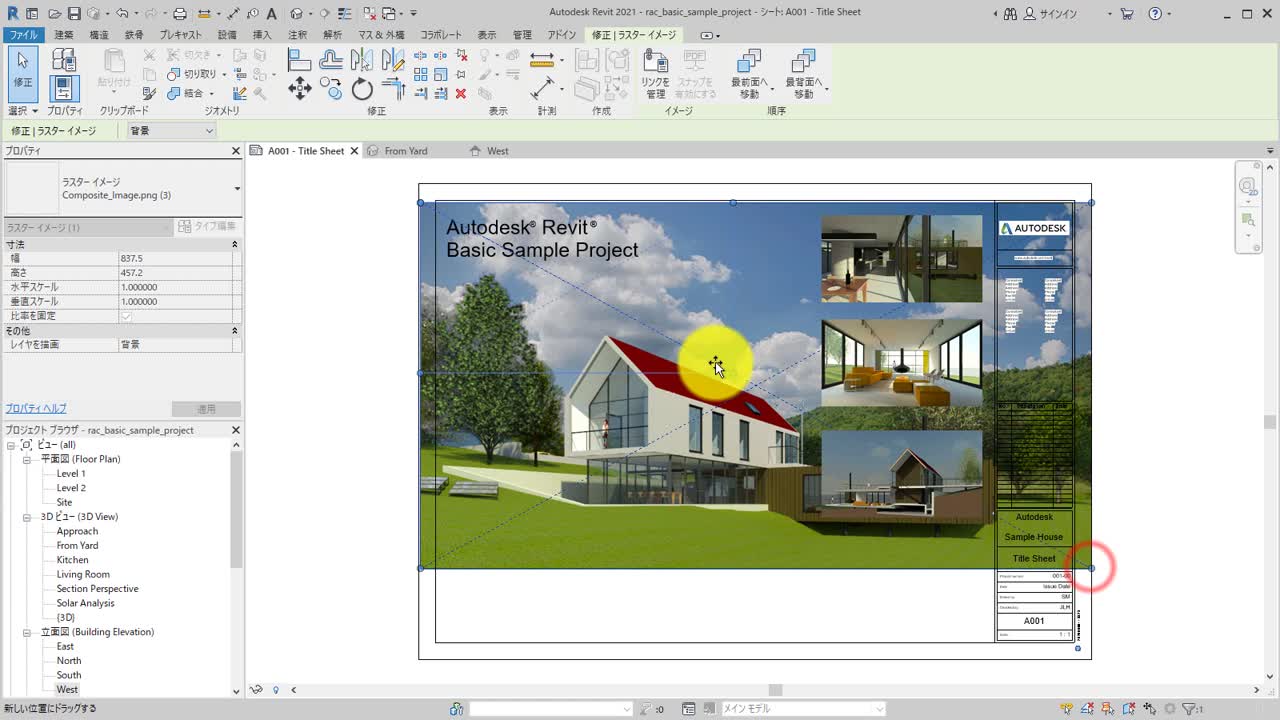Close the プロジェクト ブラウザ panel
This screenshot has height=720, width=1280.
236,430
